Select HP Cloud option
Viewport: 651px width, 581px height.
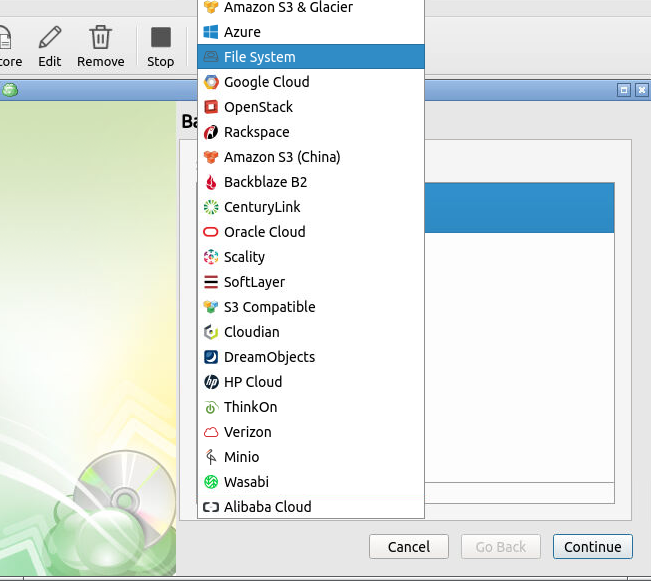(x=311, y=382)
